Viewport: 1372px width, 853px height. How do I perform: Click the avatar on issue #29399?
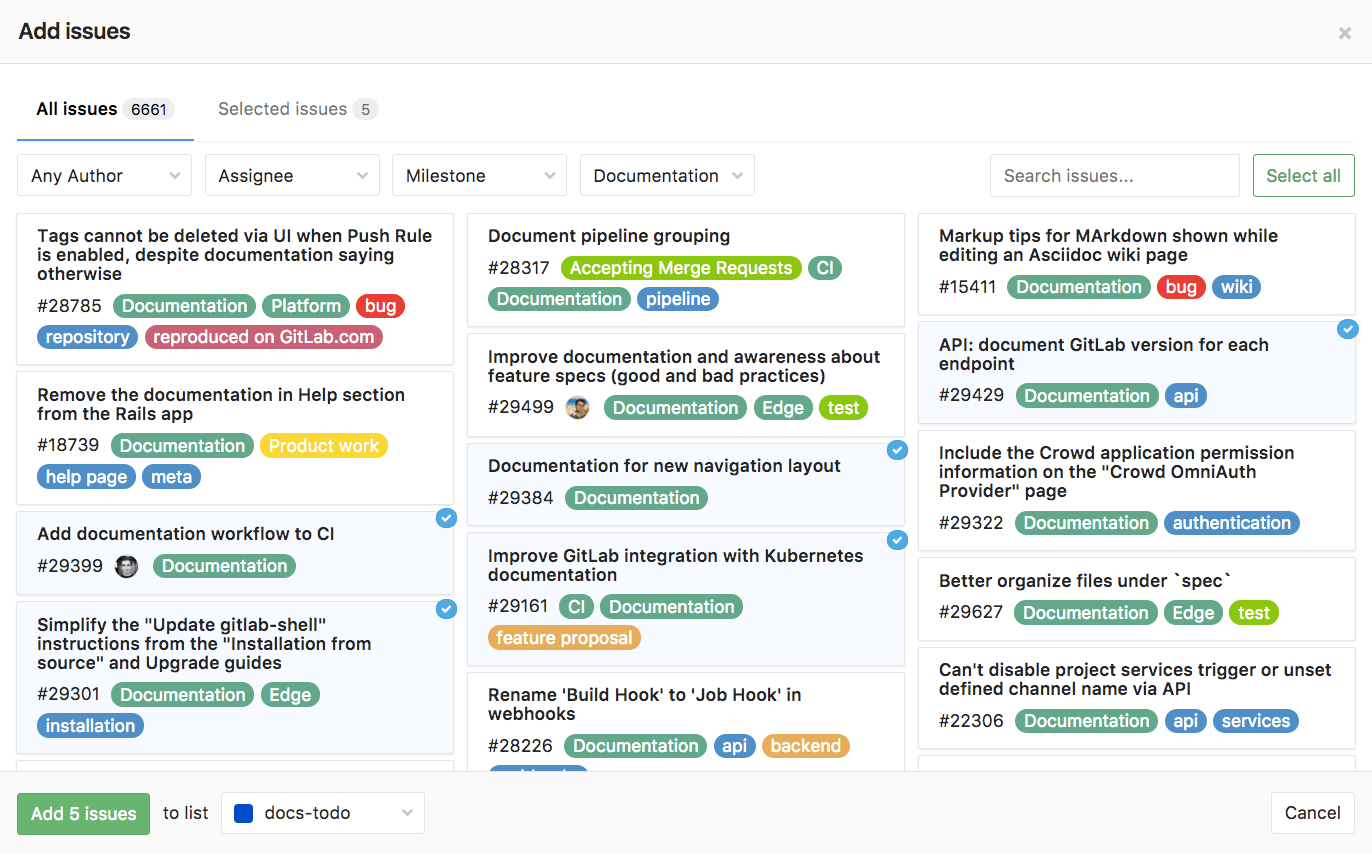point(126,566)
